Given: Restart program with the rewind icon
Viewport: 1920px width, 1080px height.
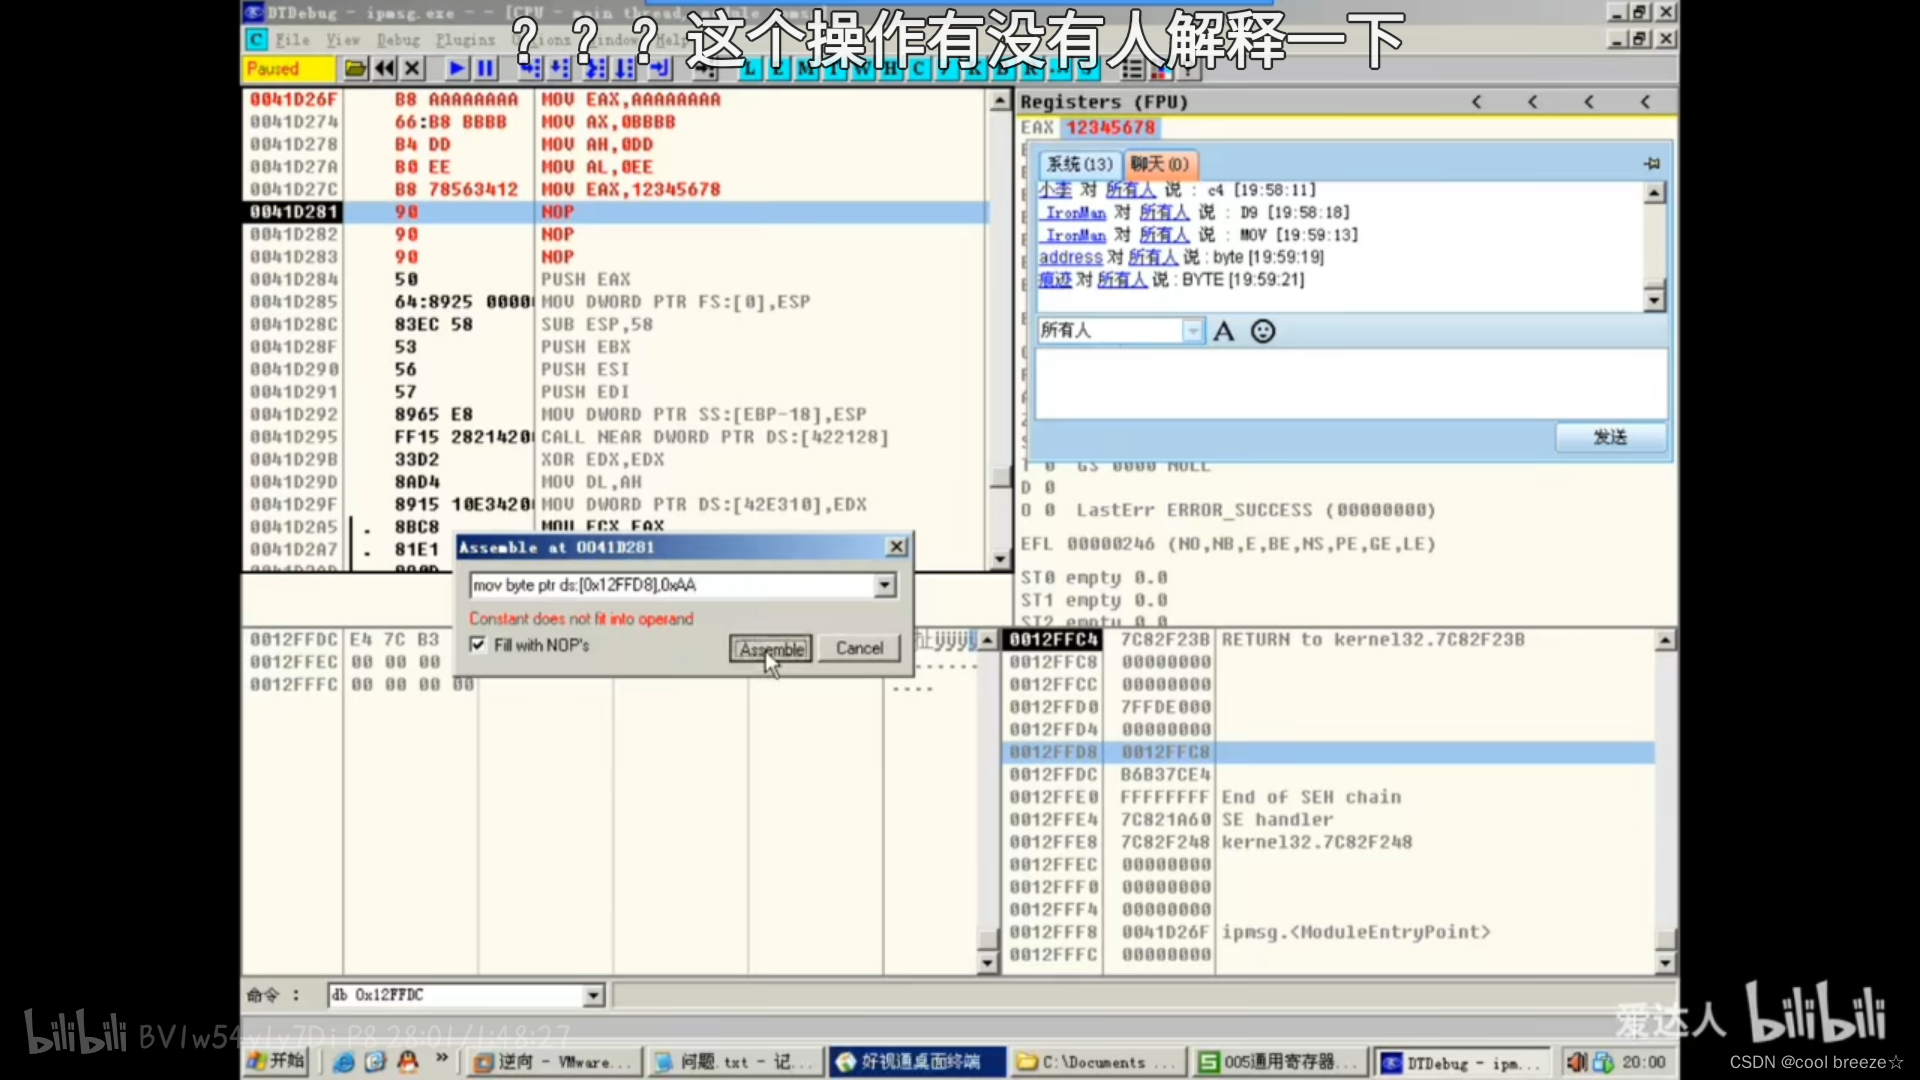Looking at the screenshot, I should 384,68.
